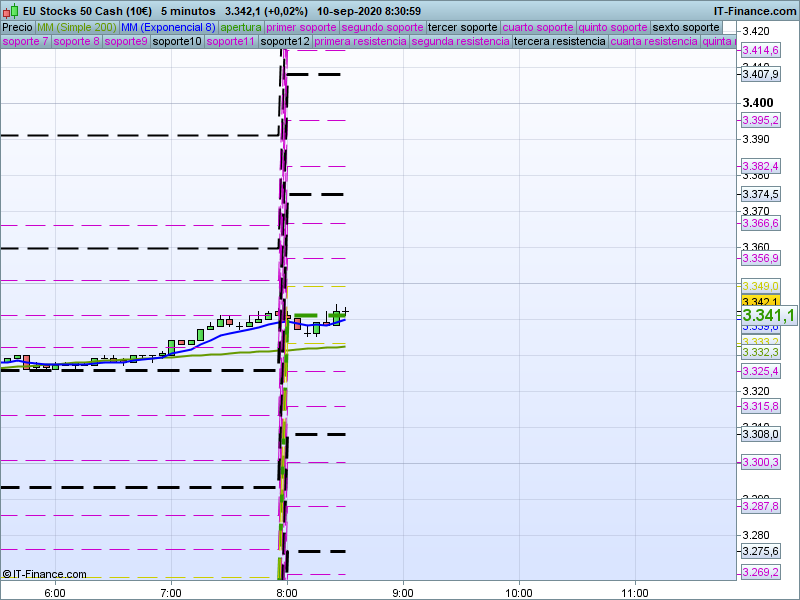Select the segundo soporte label
The image size is (800, 600).
(383, 27)
